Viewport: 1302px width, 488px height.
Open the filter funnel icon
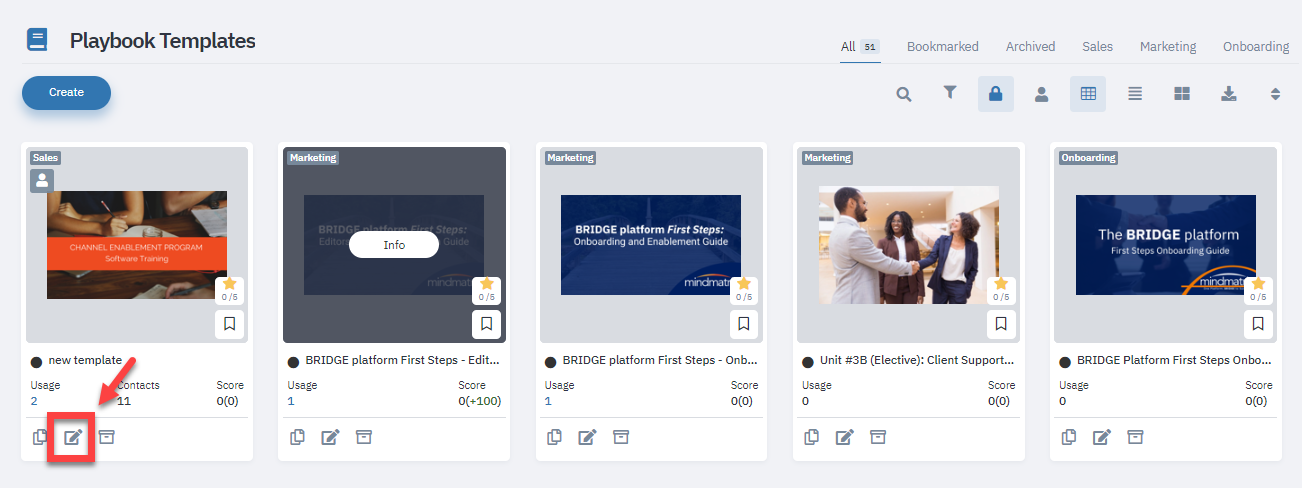point(950,93)
